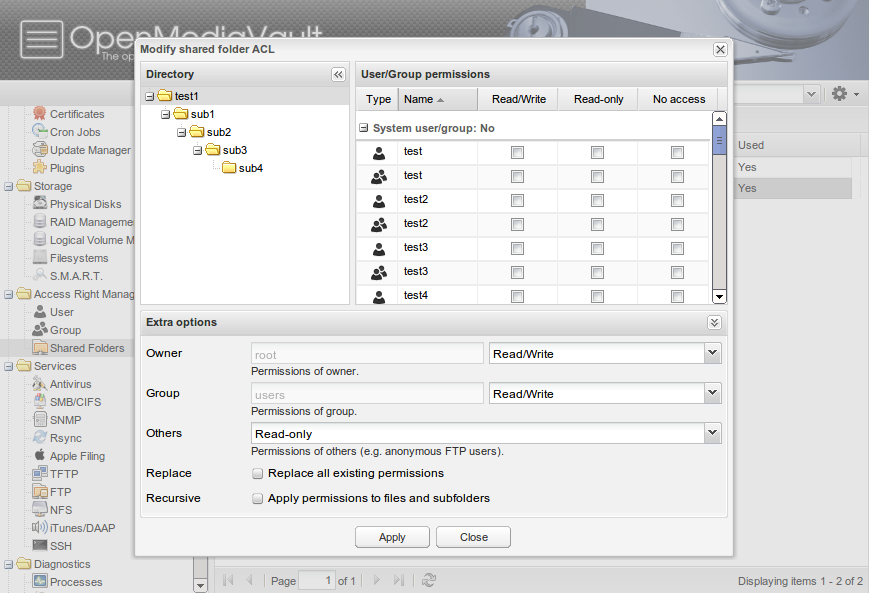Click the gear settings icon top right
The height and width of the screenshot is (593, 869).
(837, 93)
